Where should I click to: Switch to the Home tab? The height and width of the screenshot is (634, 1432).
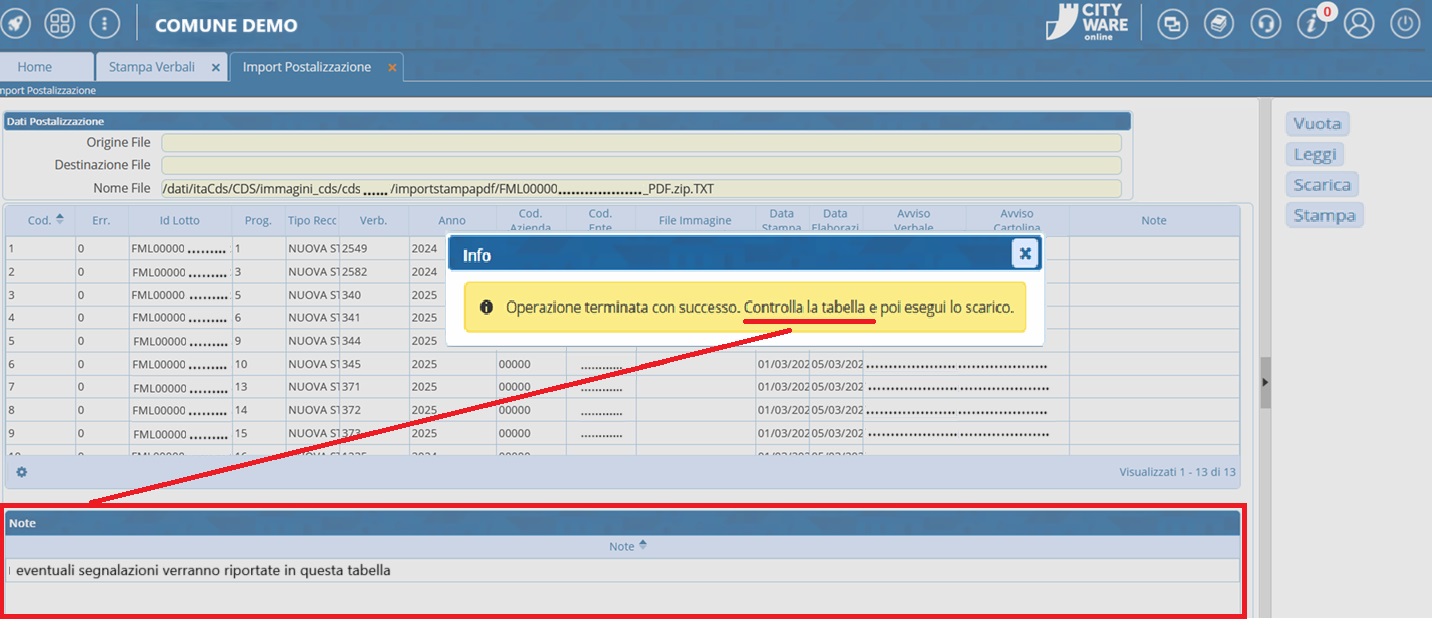point(35,67)
